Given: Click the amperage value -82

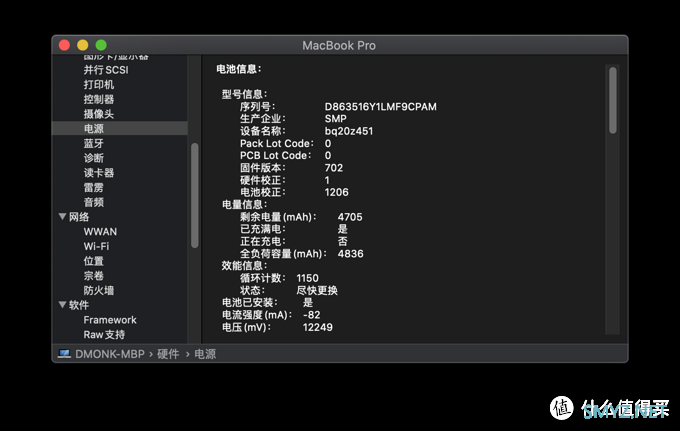Looking at the screenshot, I should pyautogui.click(x=311, y=315).
